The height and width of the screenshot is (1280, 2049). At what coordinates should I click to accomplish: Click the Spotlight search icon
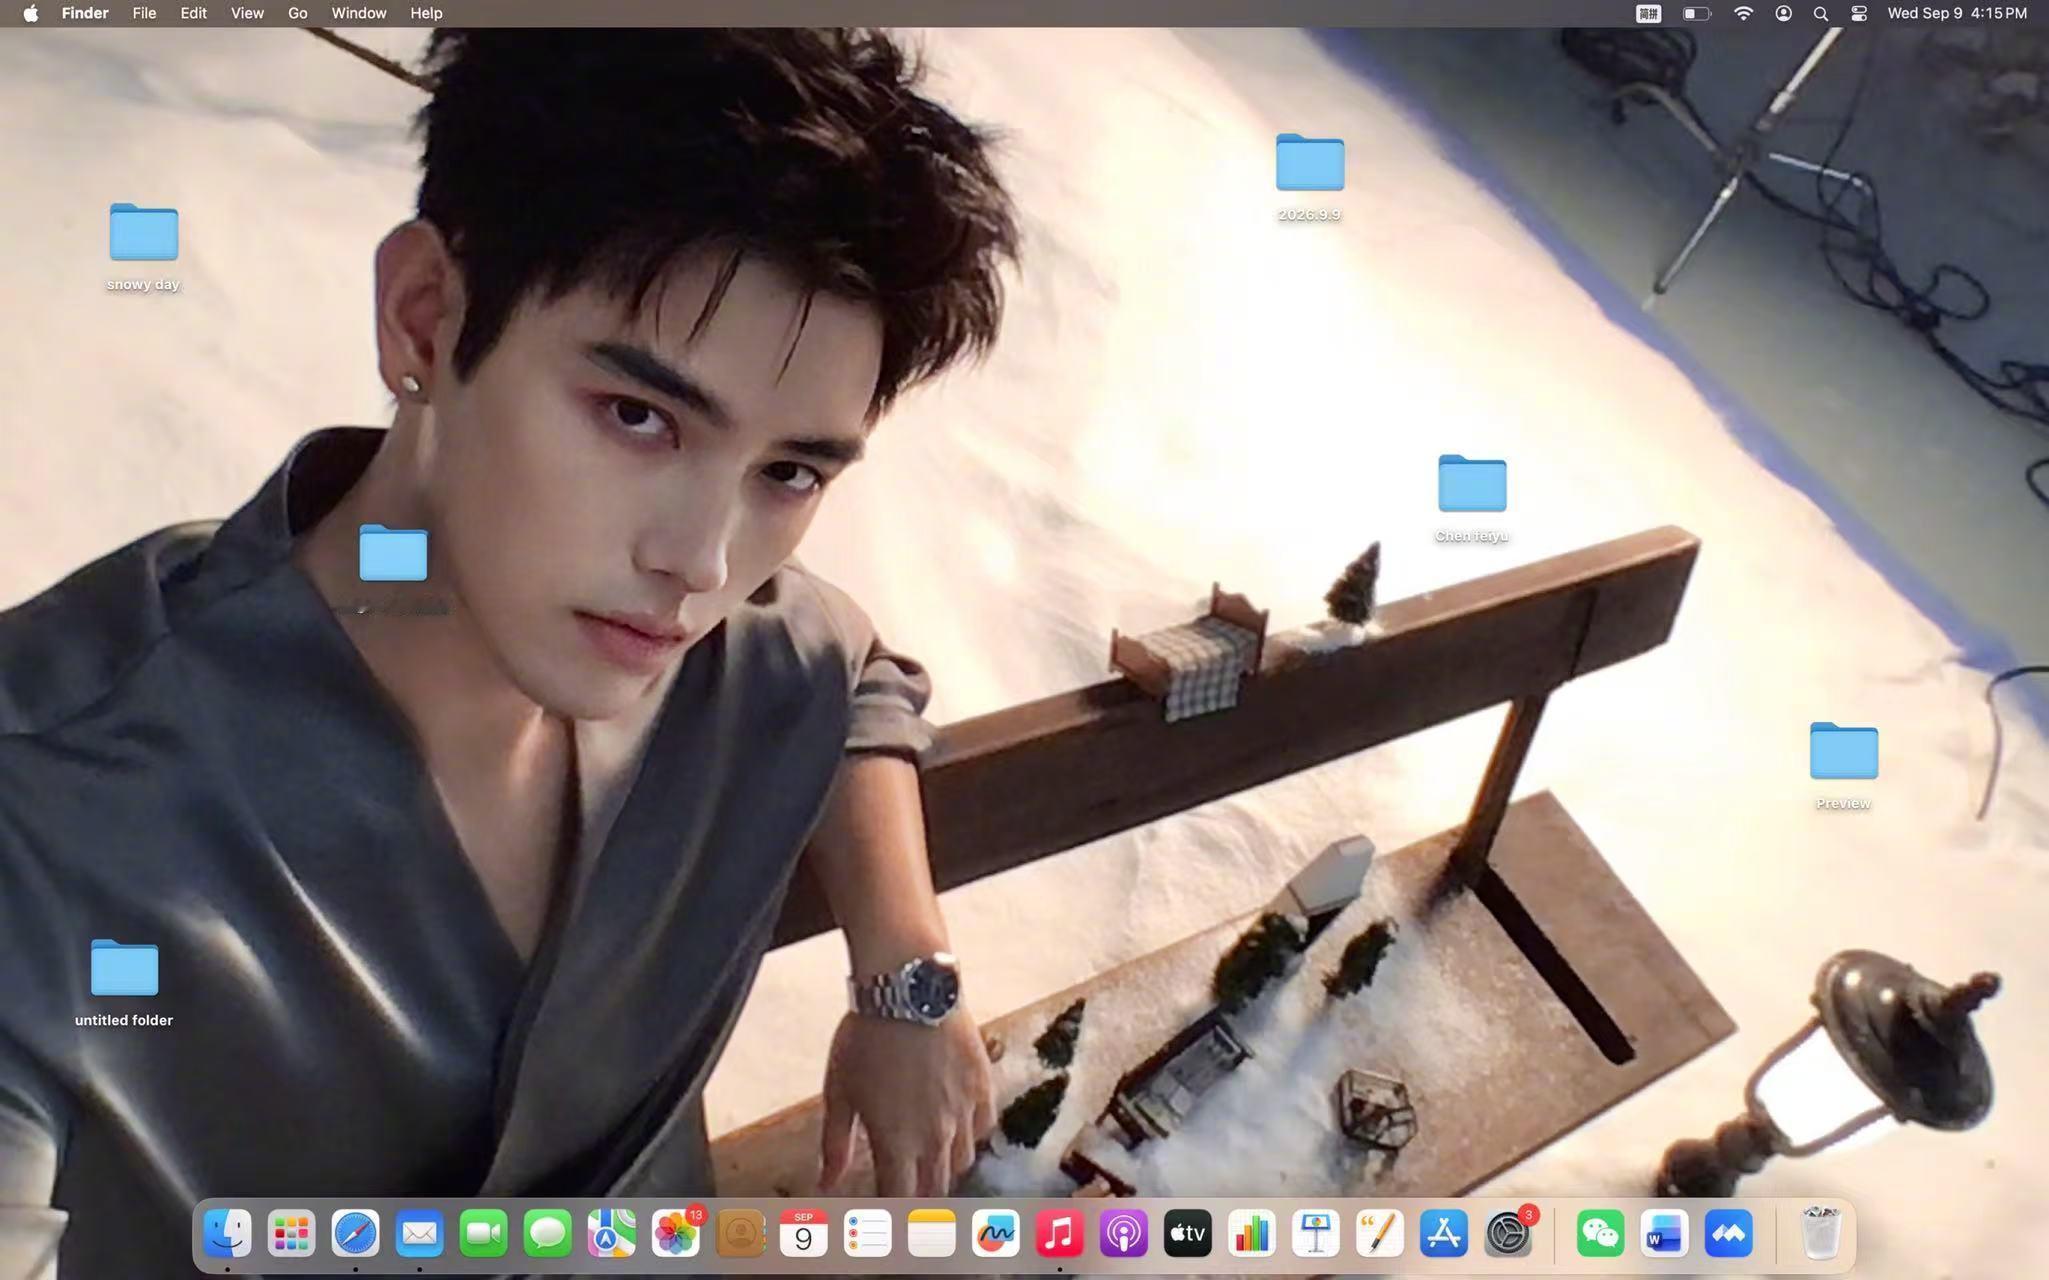pyautogui.click(x=1821, y=13)
